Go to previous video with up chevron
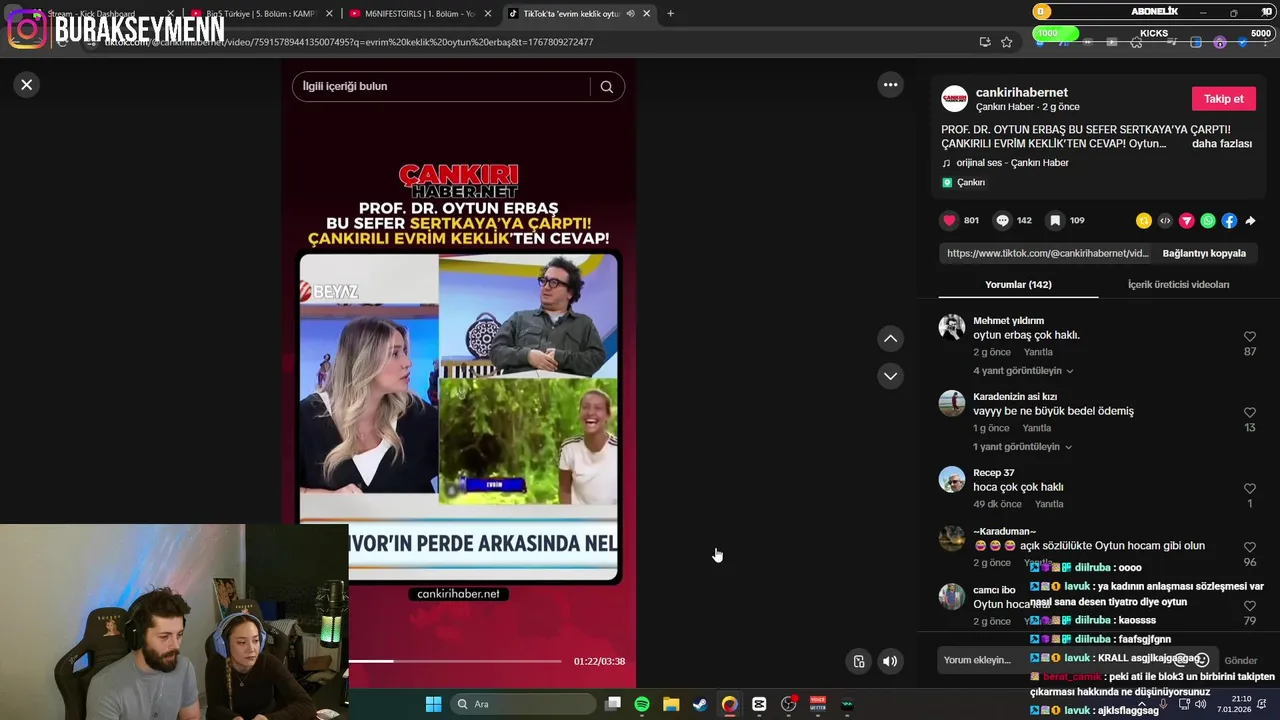Image resolution: width=1280 pixels, height=720 pixels. (890, 339)
